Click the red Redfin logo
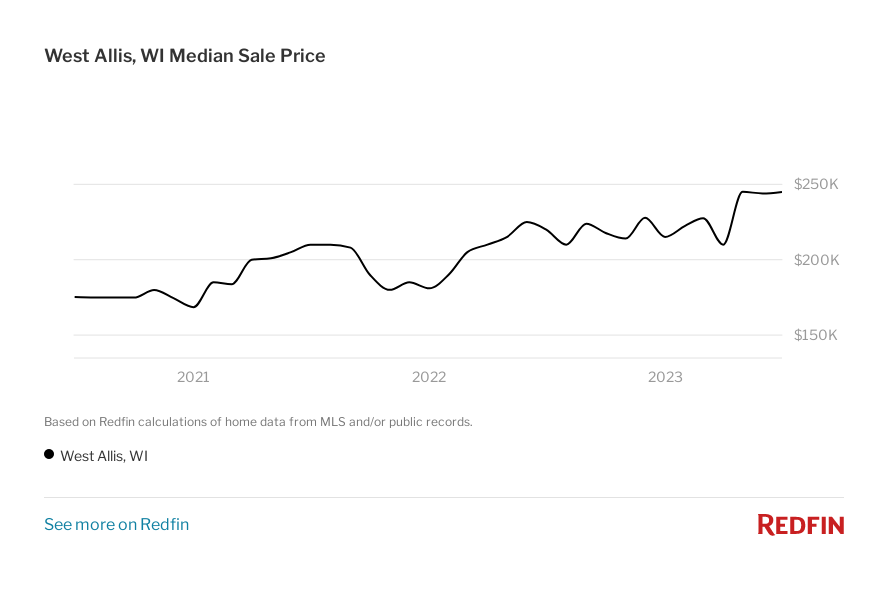The width and height of the screenshot is (888, 596). 800,525
